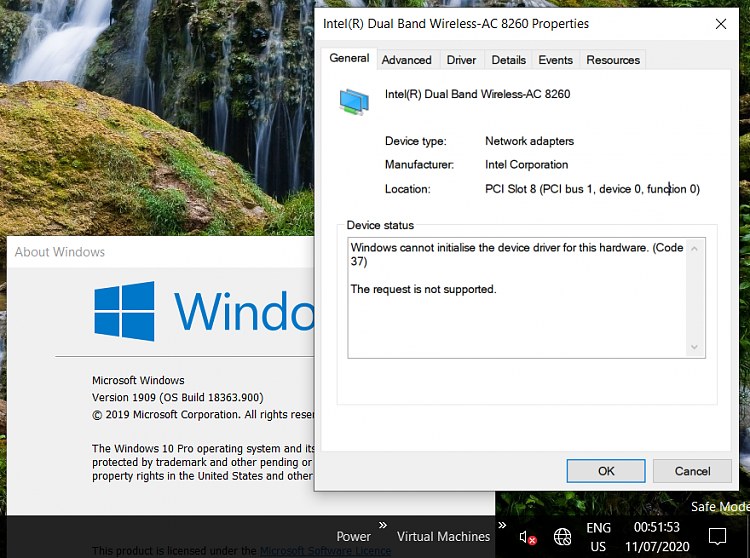Open the Advanced tab
This screenshot has height=558, width=750.
(407, 60)
